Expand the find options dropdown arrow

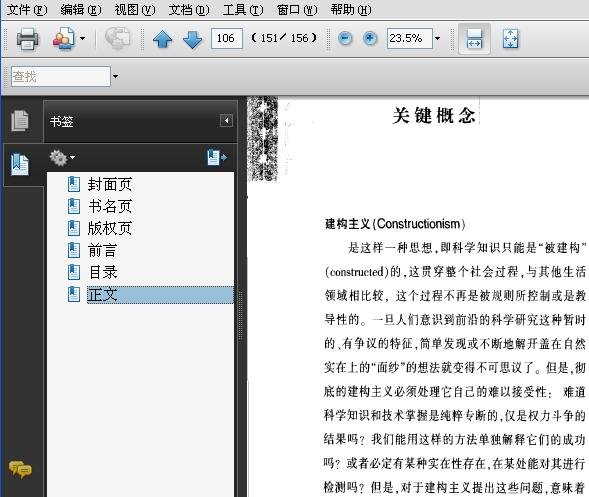click(x=115, y=76)
